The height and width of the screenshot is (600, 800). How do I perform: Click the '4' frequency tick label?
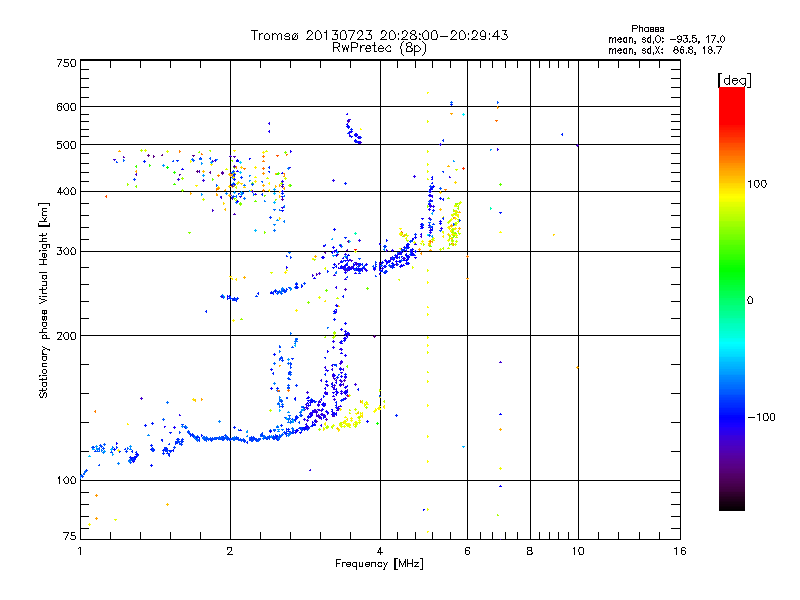380,551
